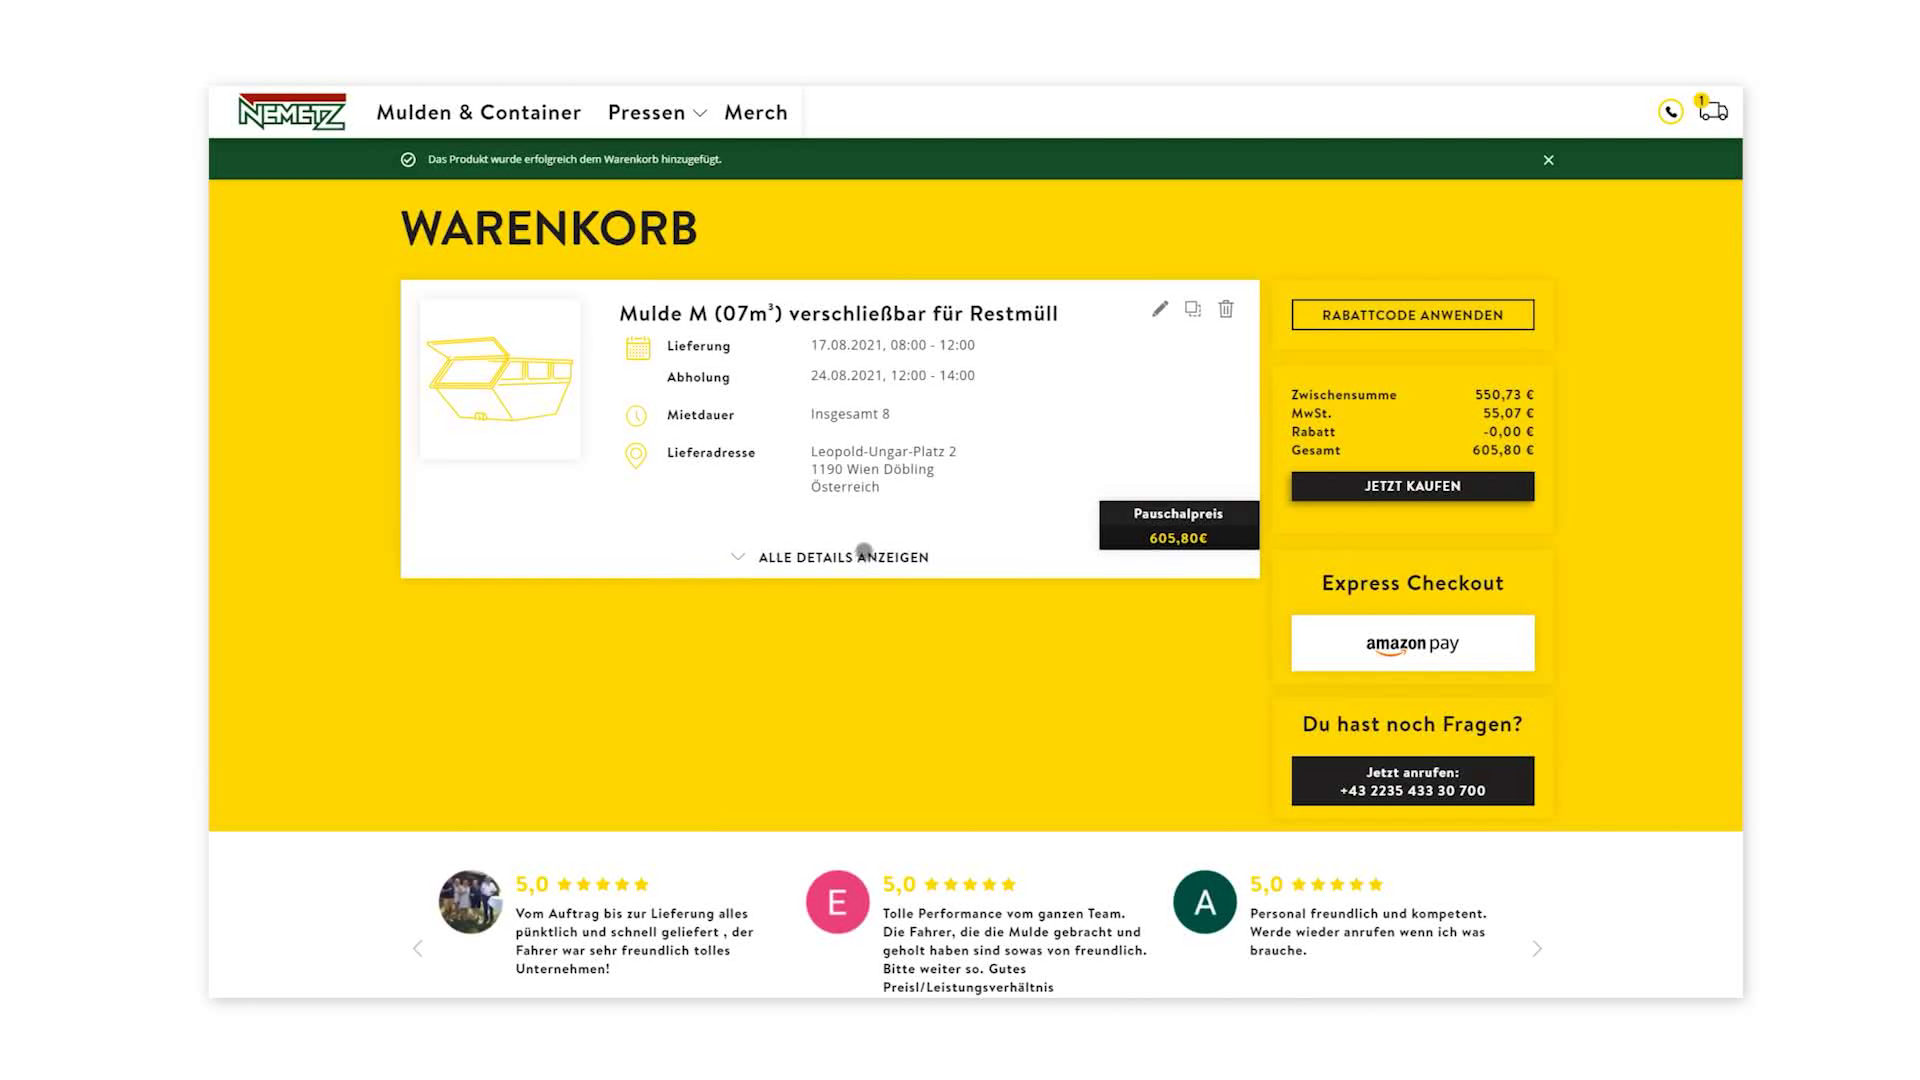The image size is (1920, 1080).
Task: Open the truck cart icon in header
Action: point(1713,111)
